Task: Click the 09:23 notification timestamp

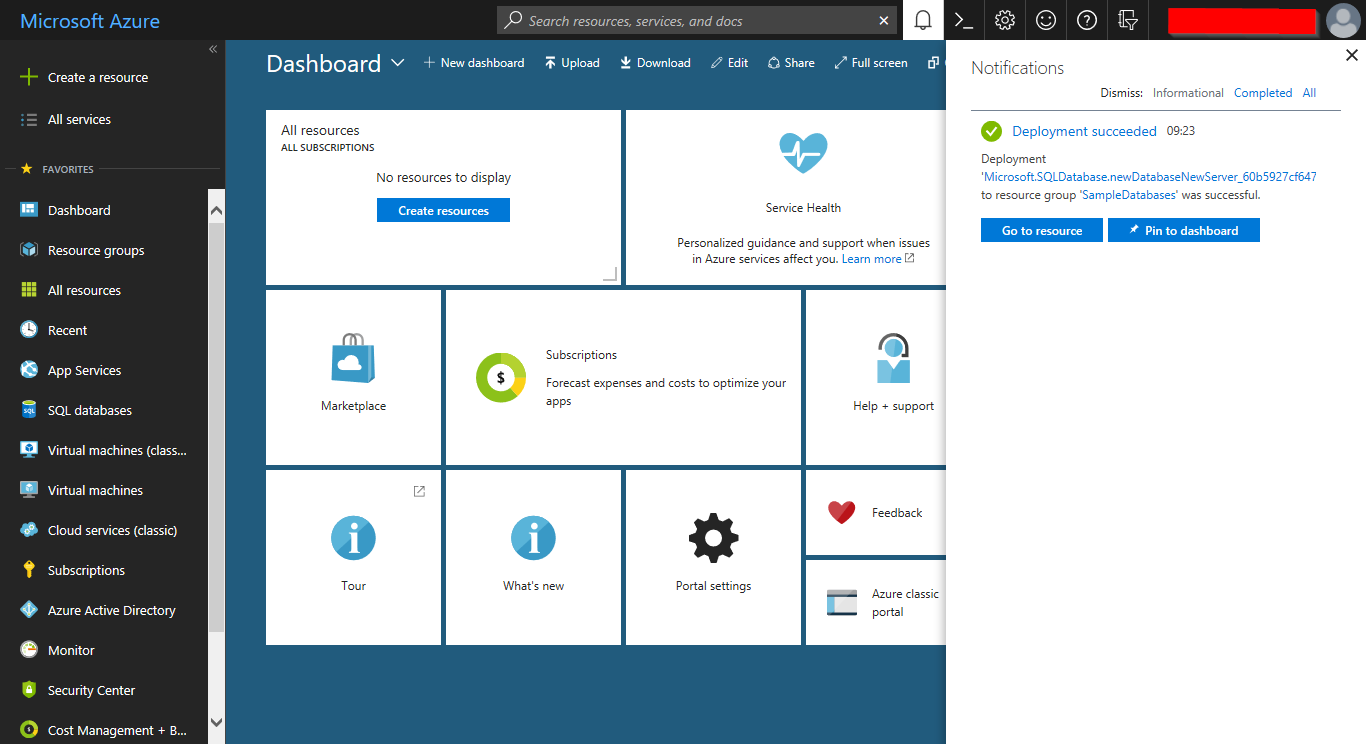Action: click(1181, 131)
